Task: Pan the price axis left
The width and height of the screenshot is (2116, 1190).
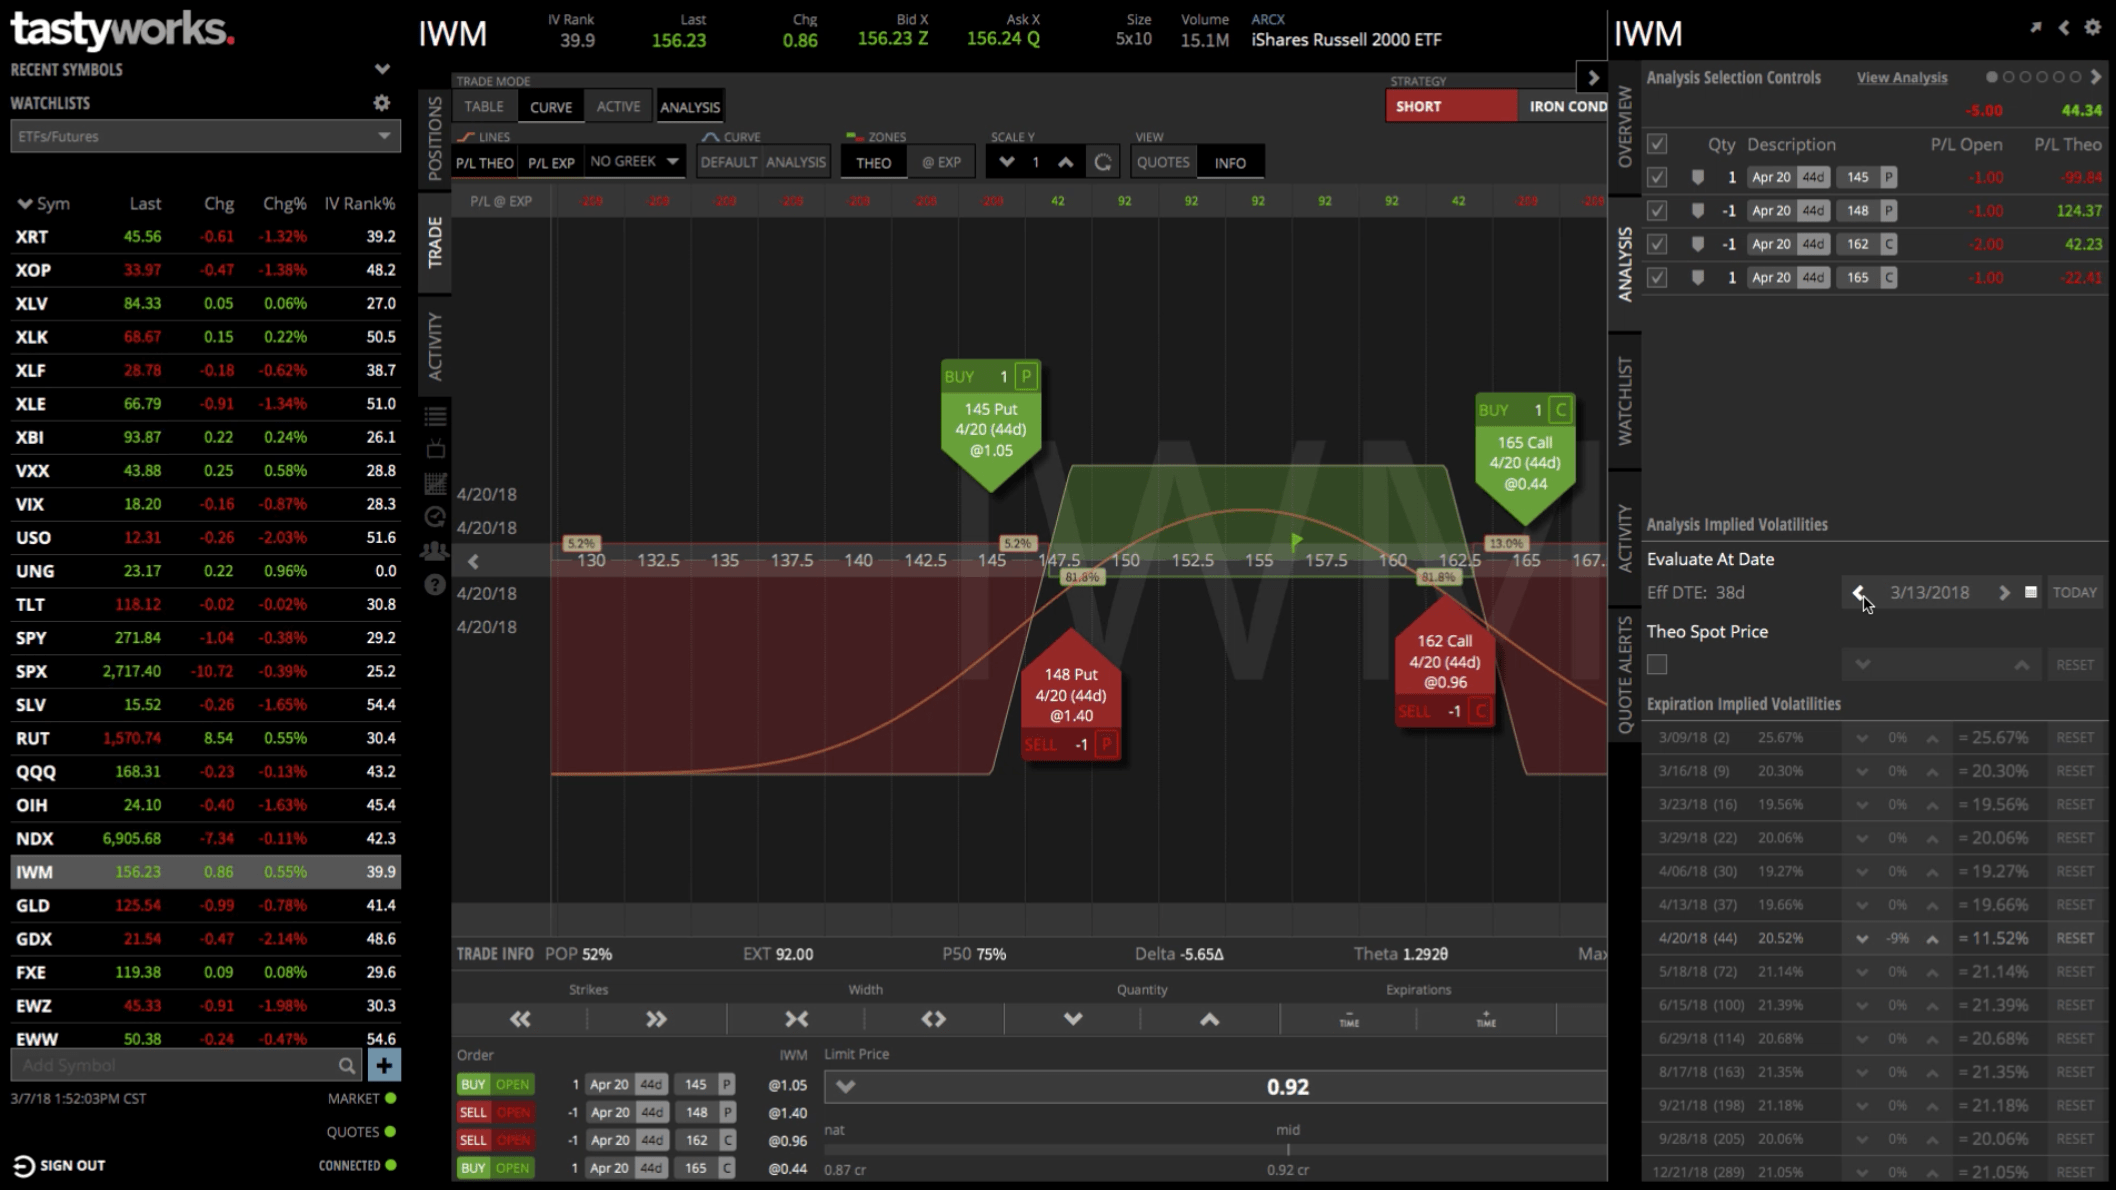Action: [x=473, y=561]
